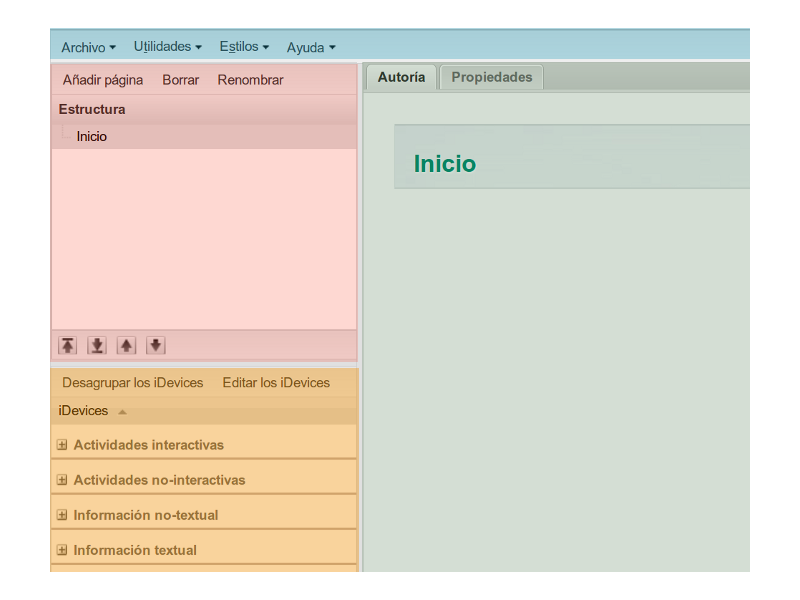Select the Autoría tab
The width and height of the screenshot is (800, 600).
[401, 76]
